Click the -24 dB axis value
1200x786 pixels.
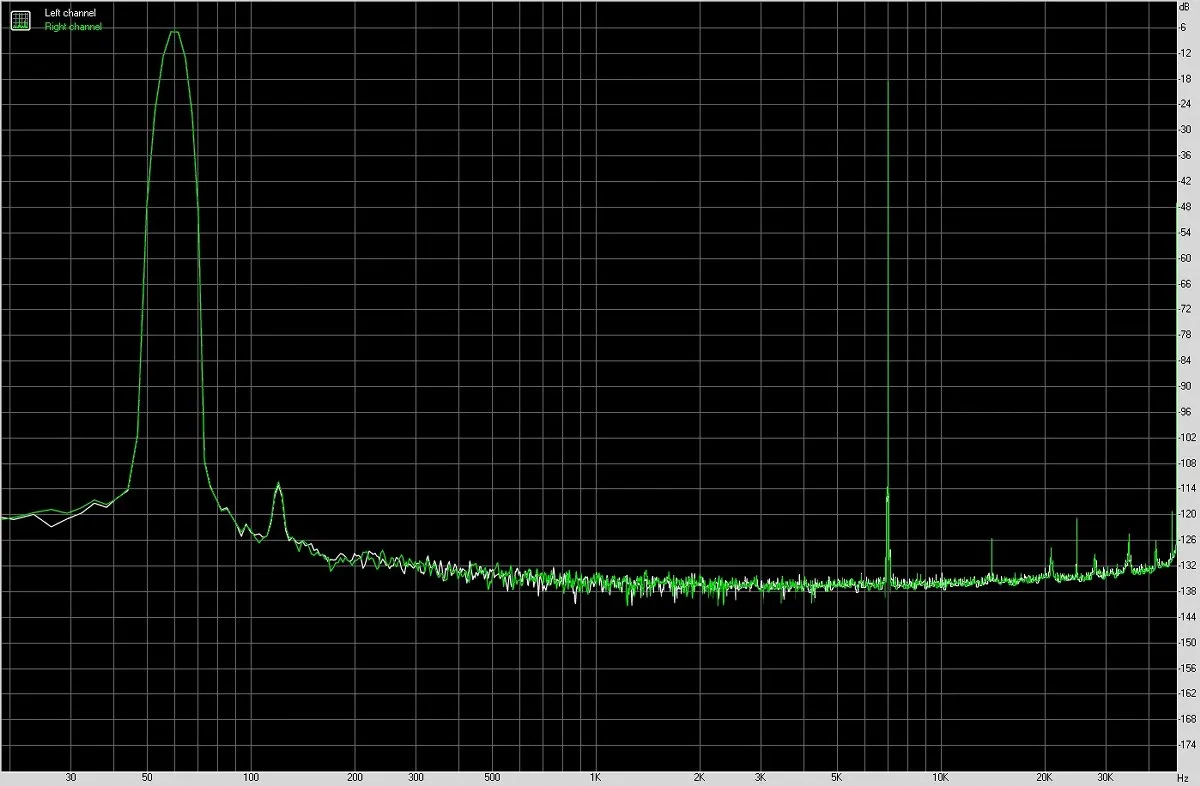click(x=1186, y=104)
